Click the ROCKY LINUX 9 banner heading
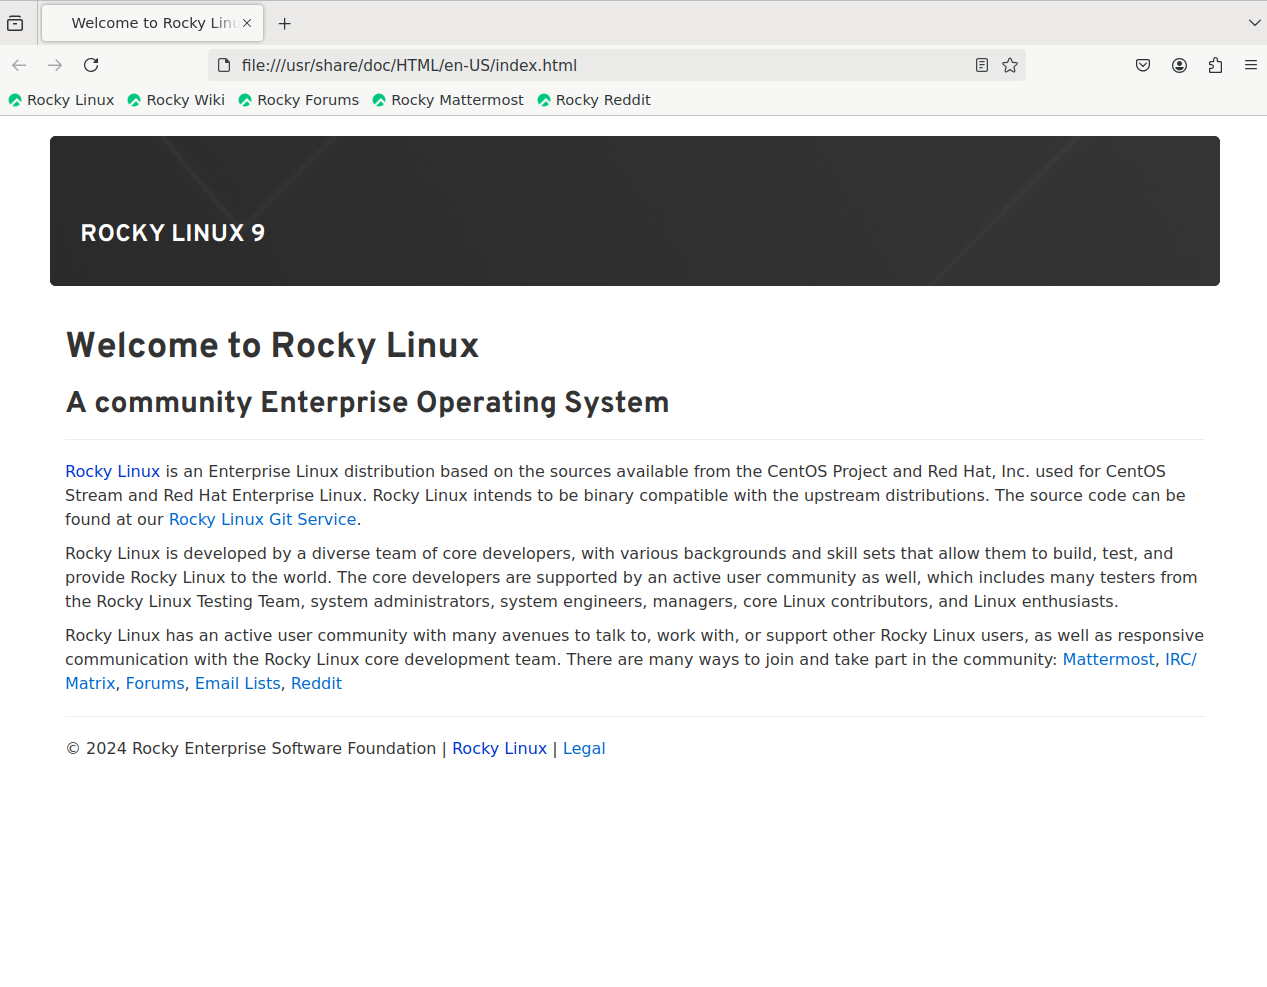Viewport: 1267px width, 987px height. 173,233
